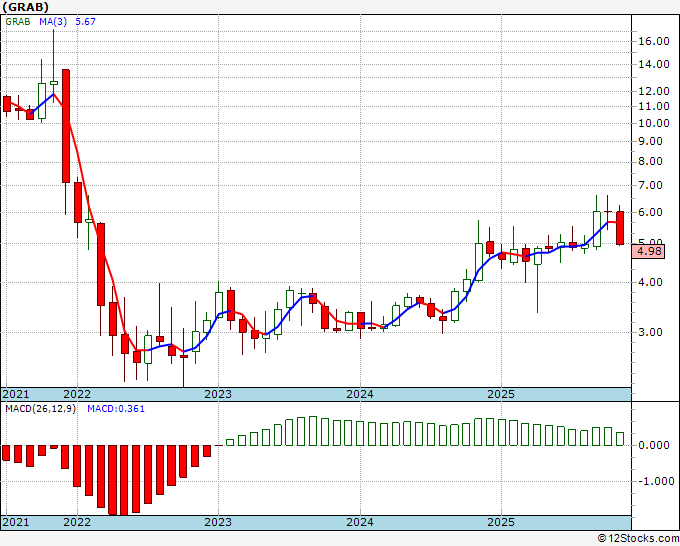
Task: Click 2025 on the MACD timeline
Action: coord(501,522)
